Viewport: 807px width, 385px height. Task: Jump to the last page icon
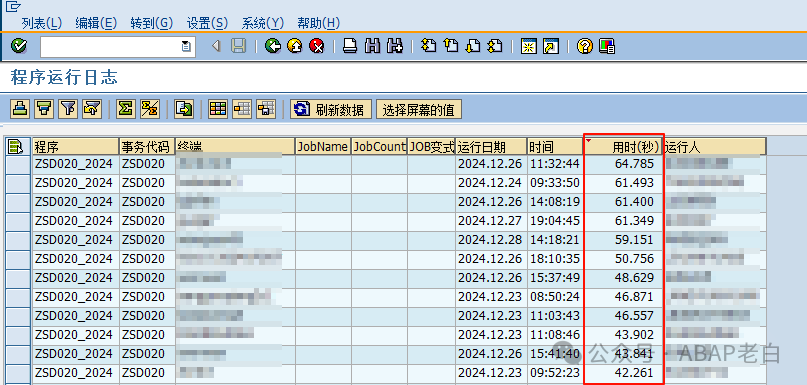click(495, 46)
